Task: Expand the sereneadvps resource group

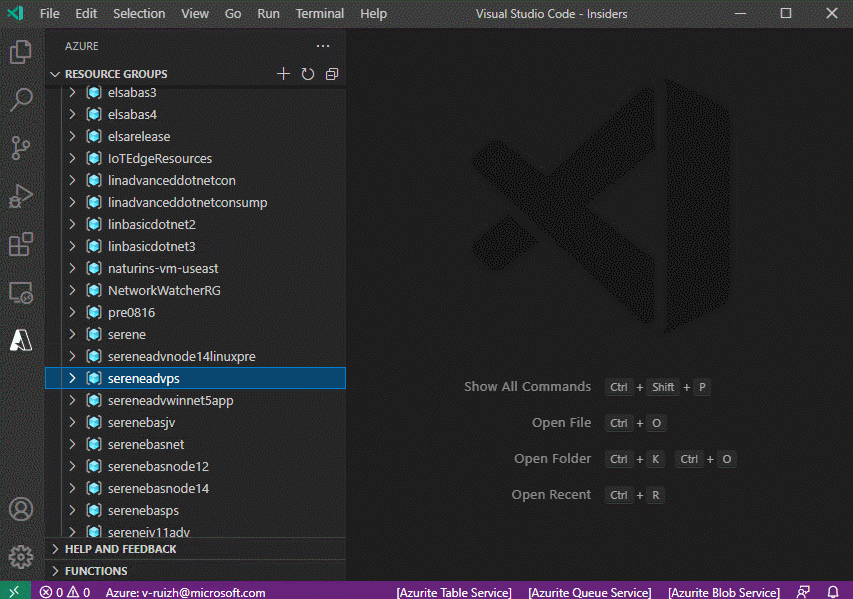Action: 72,378
